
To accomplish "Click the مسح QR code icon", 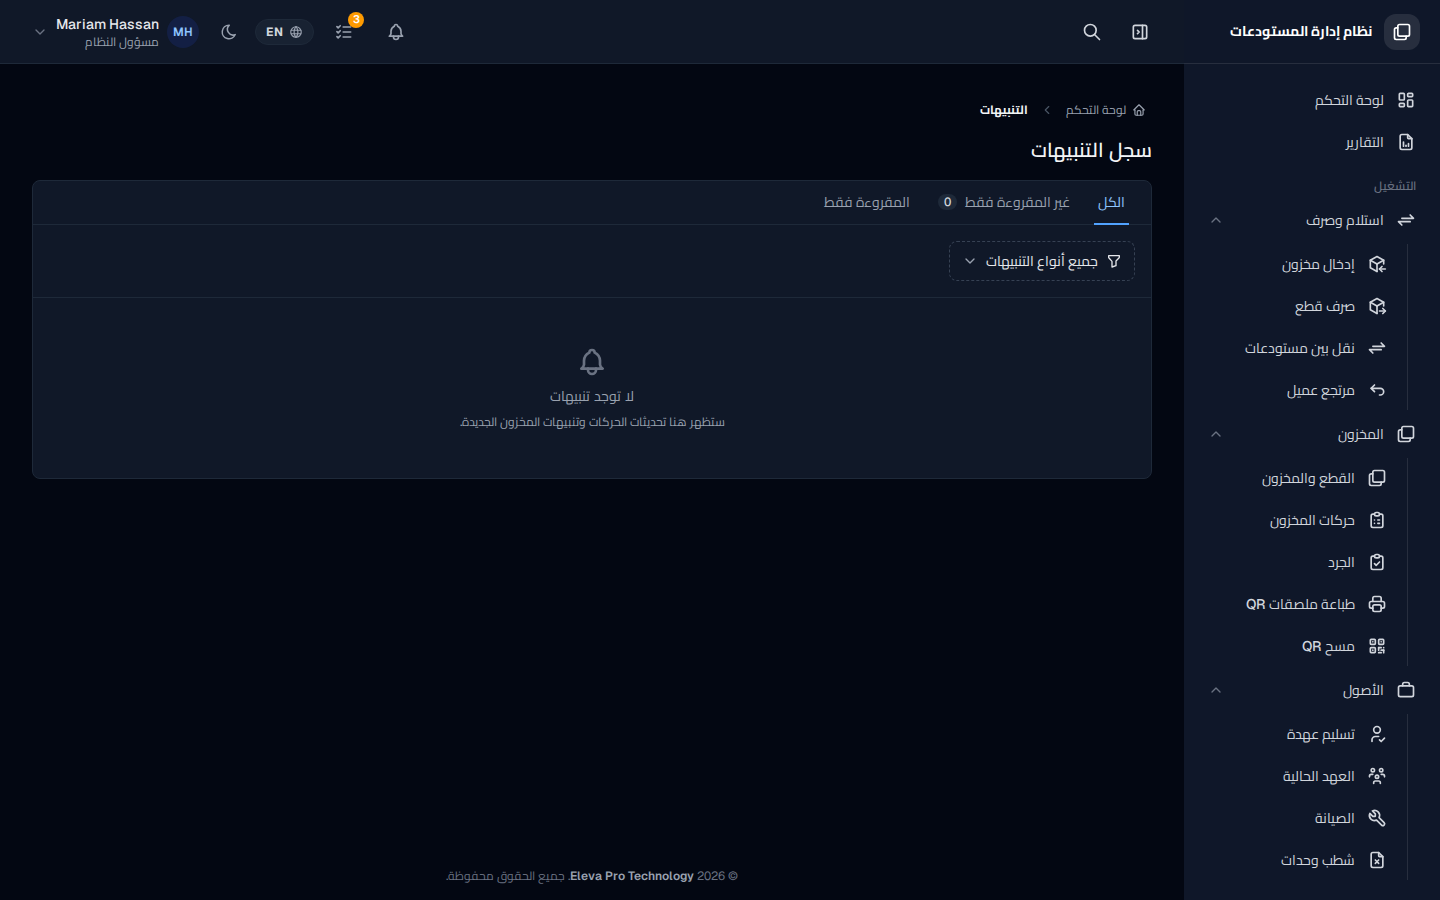I will (1377, 646).
